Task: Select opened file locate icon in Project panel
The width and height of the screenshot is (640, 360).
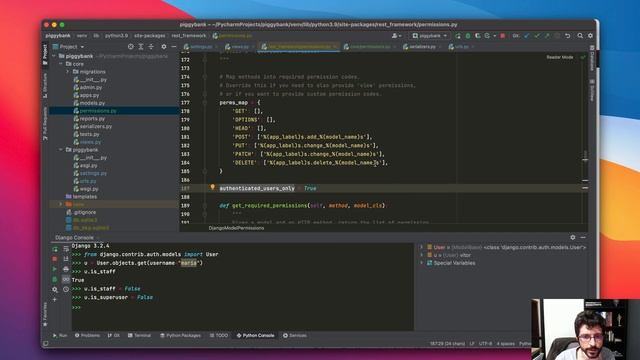Action: click(x=131, y=47)
